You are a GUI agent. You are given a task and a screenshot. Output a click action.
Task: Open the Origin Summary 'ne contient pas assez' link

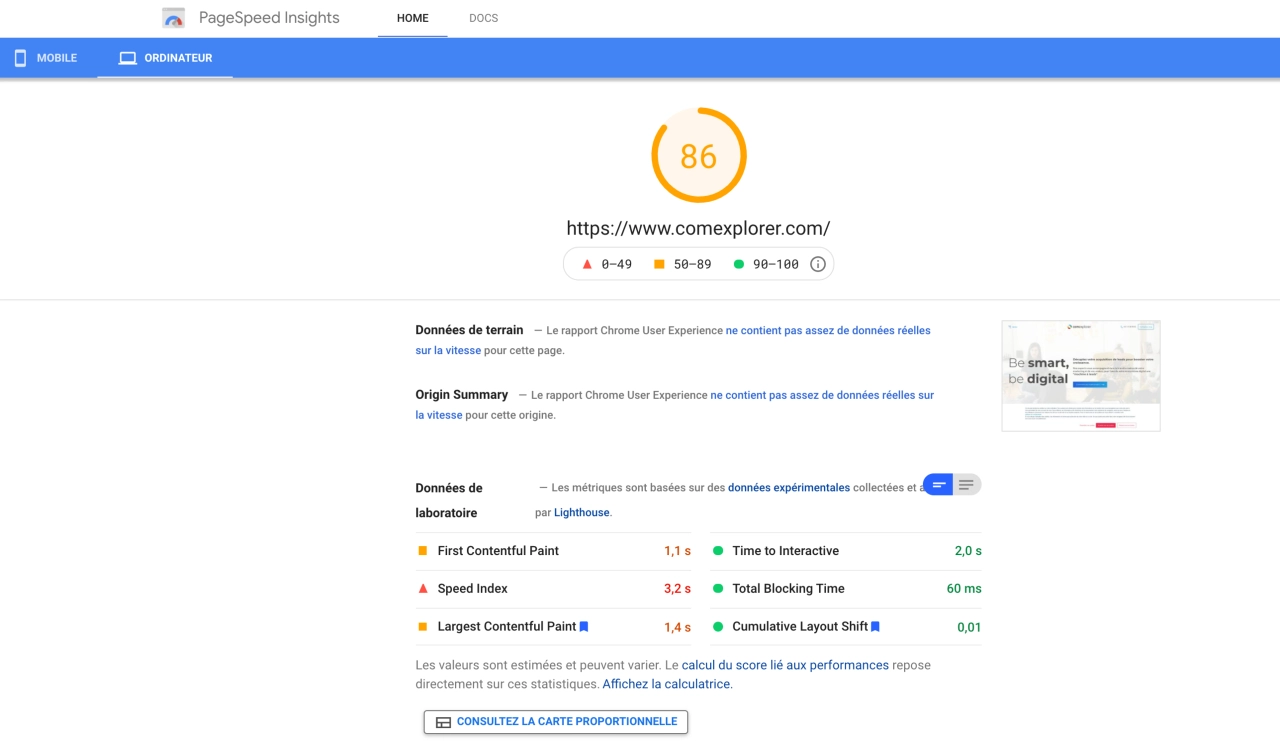(822, 395)
